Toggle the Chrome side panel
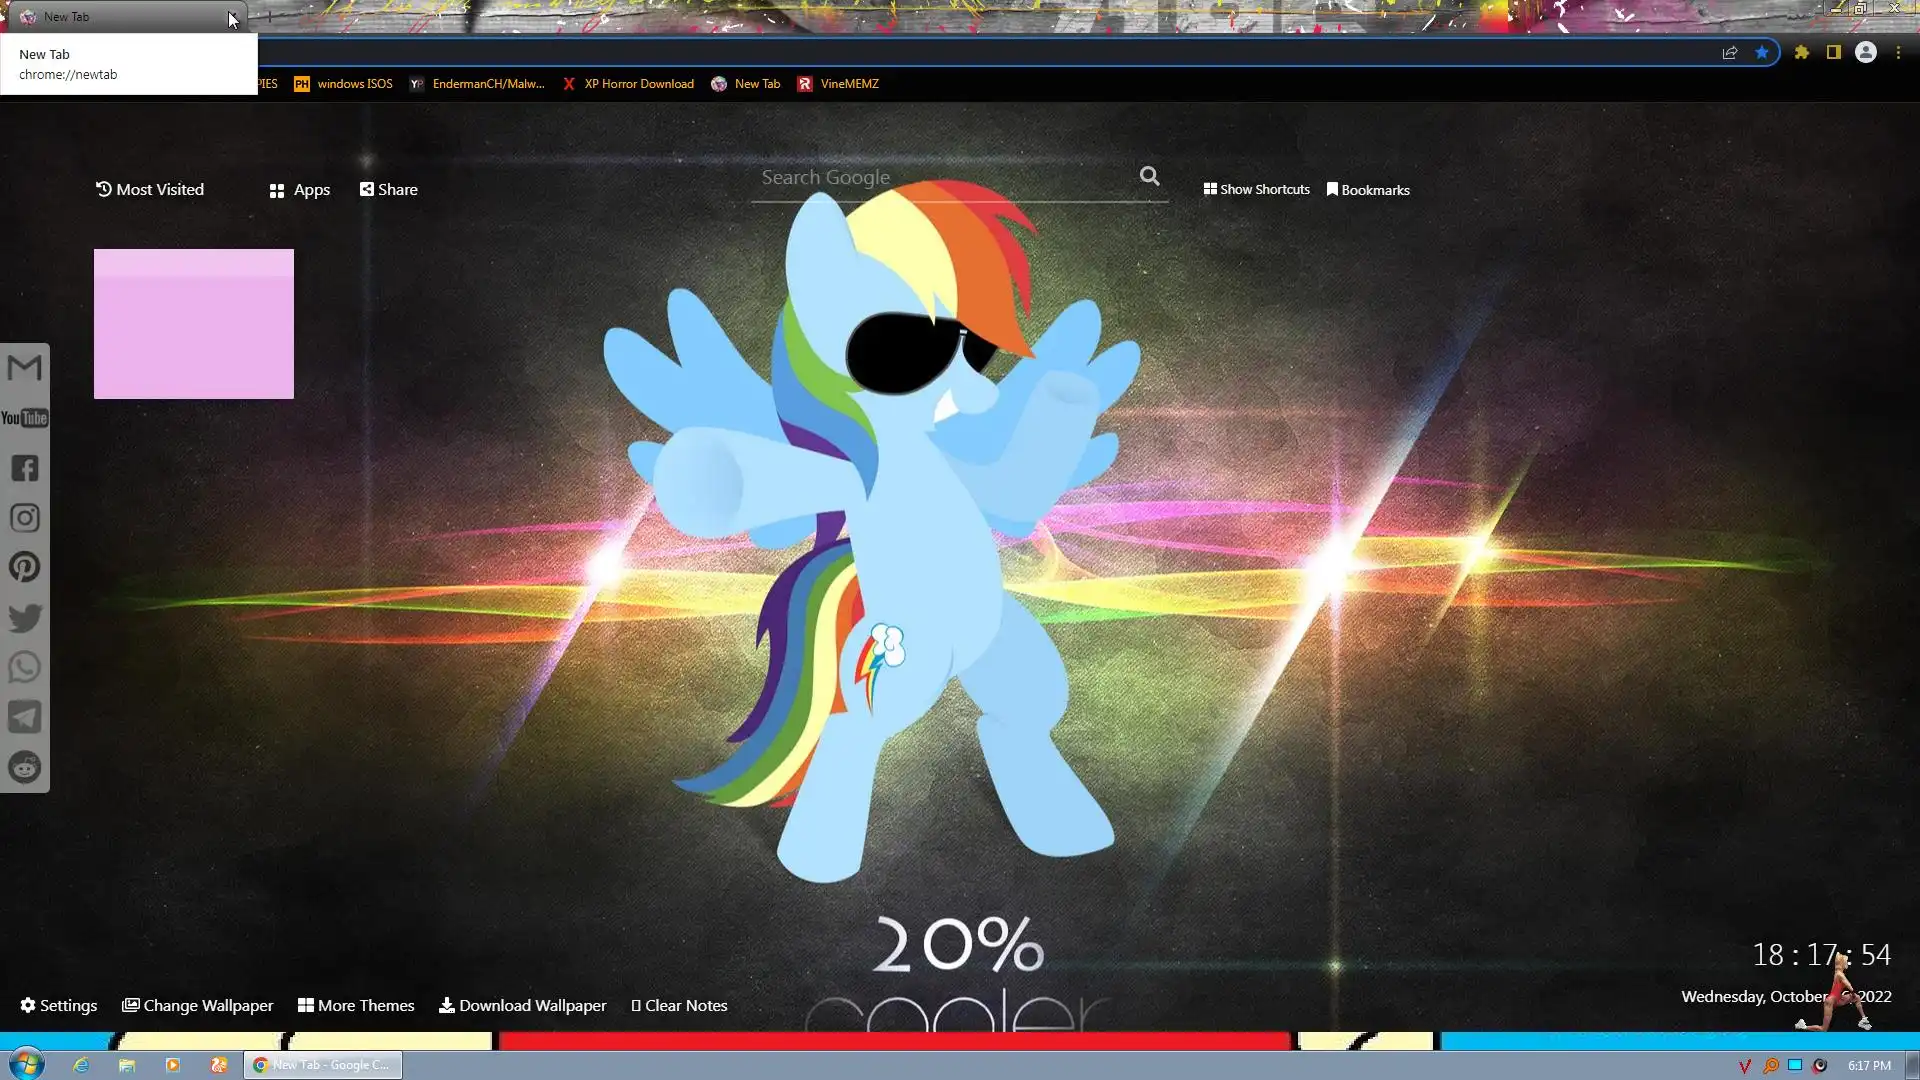Screen dimensions: 1920x1080 tap(1833, 52)
